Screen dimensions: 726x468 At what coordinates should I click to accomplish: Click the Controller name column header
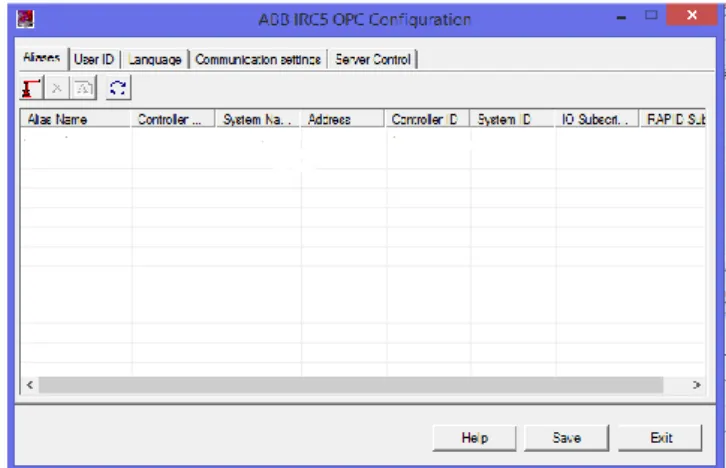coord(173,119)
